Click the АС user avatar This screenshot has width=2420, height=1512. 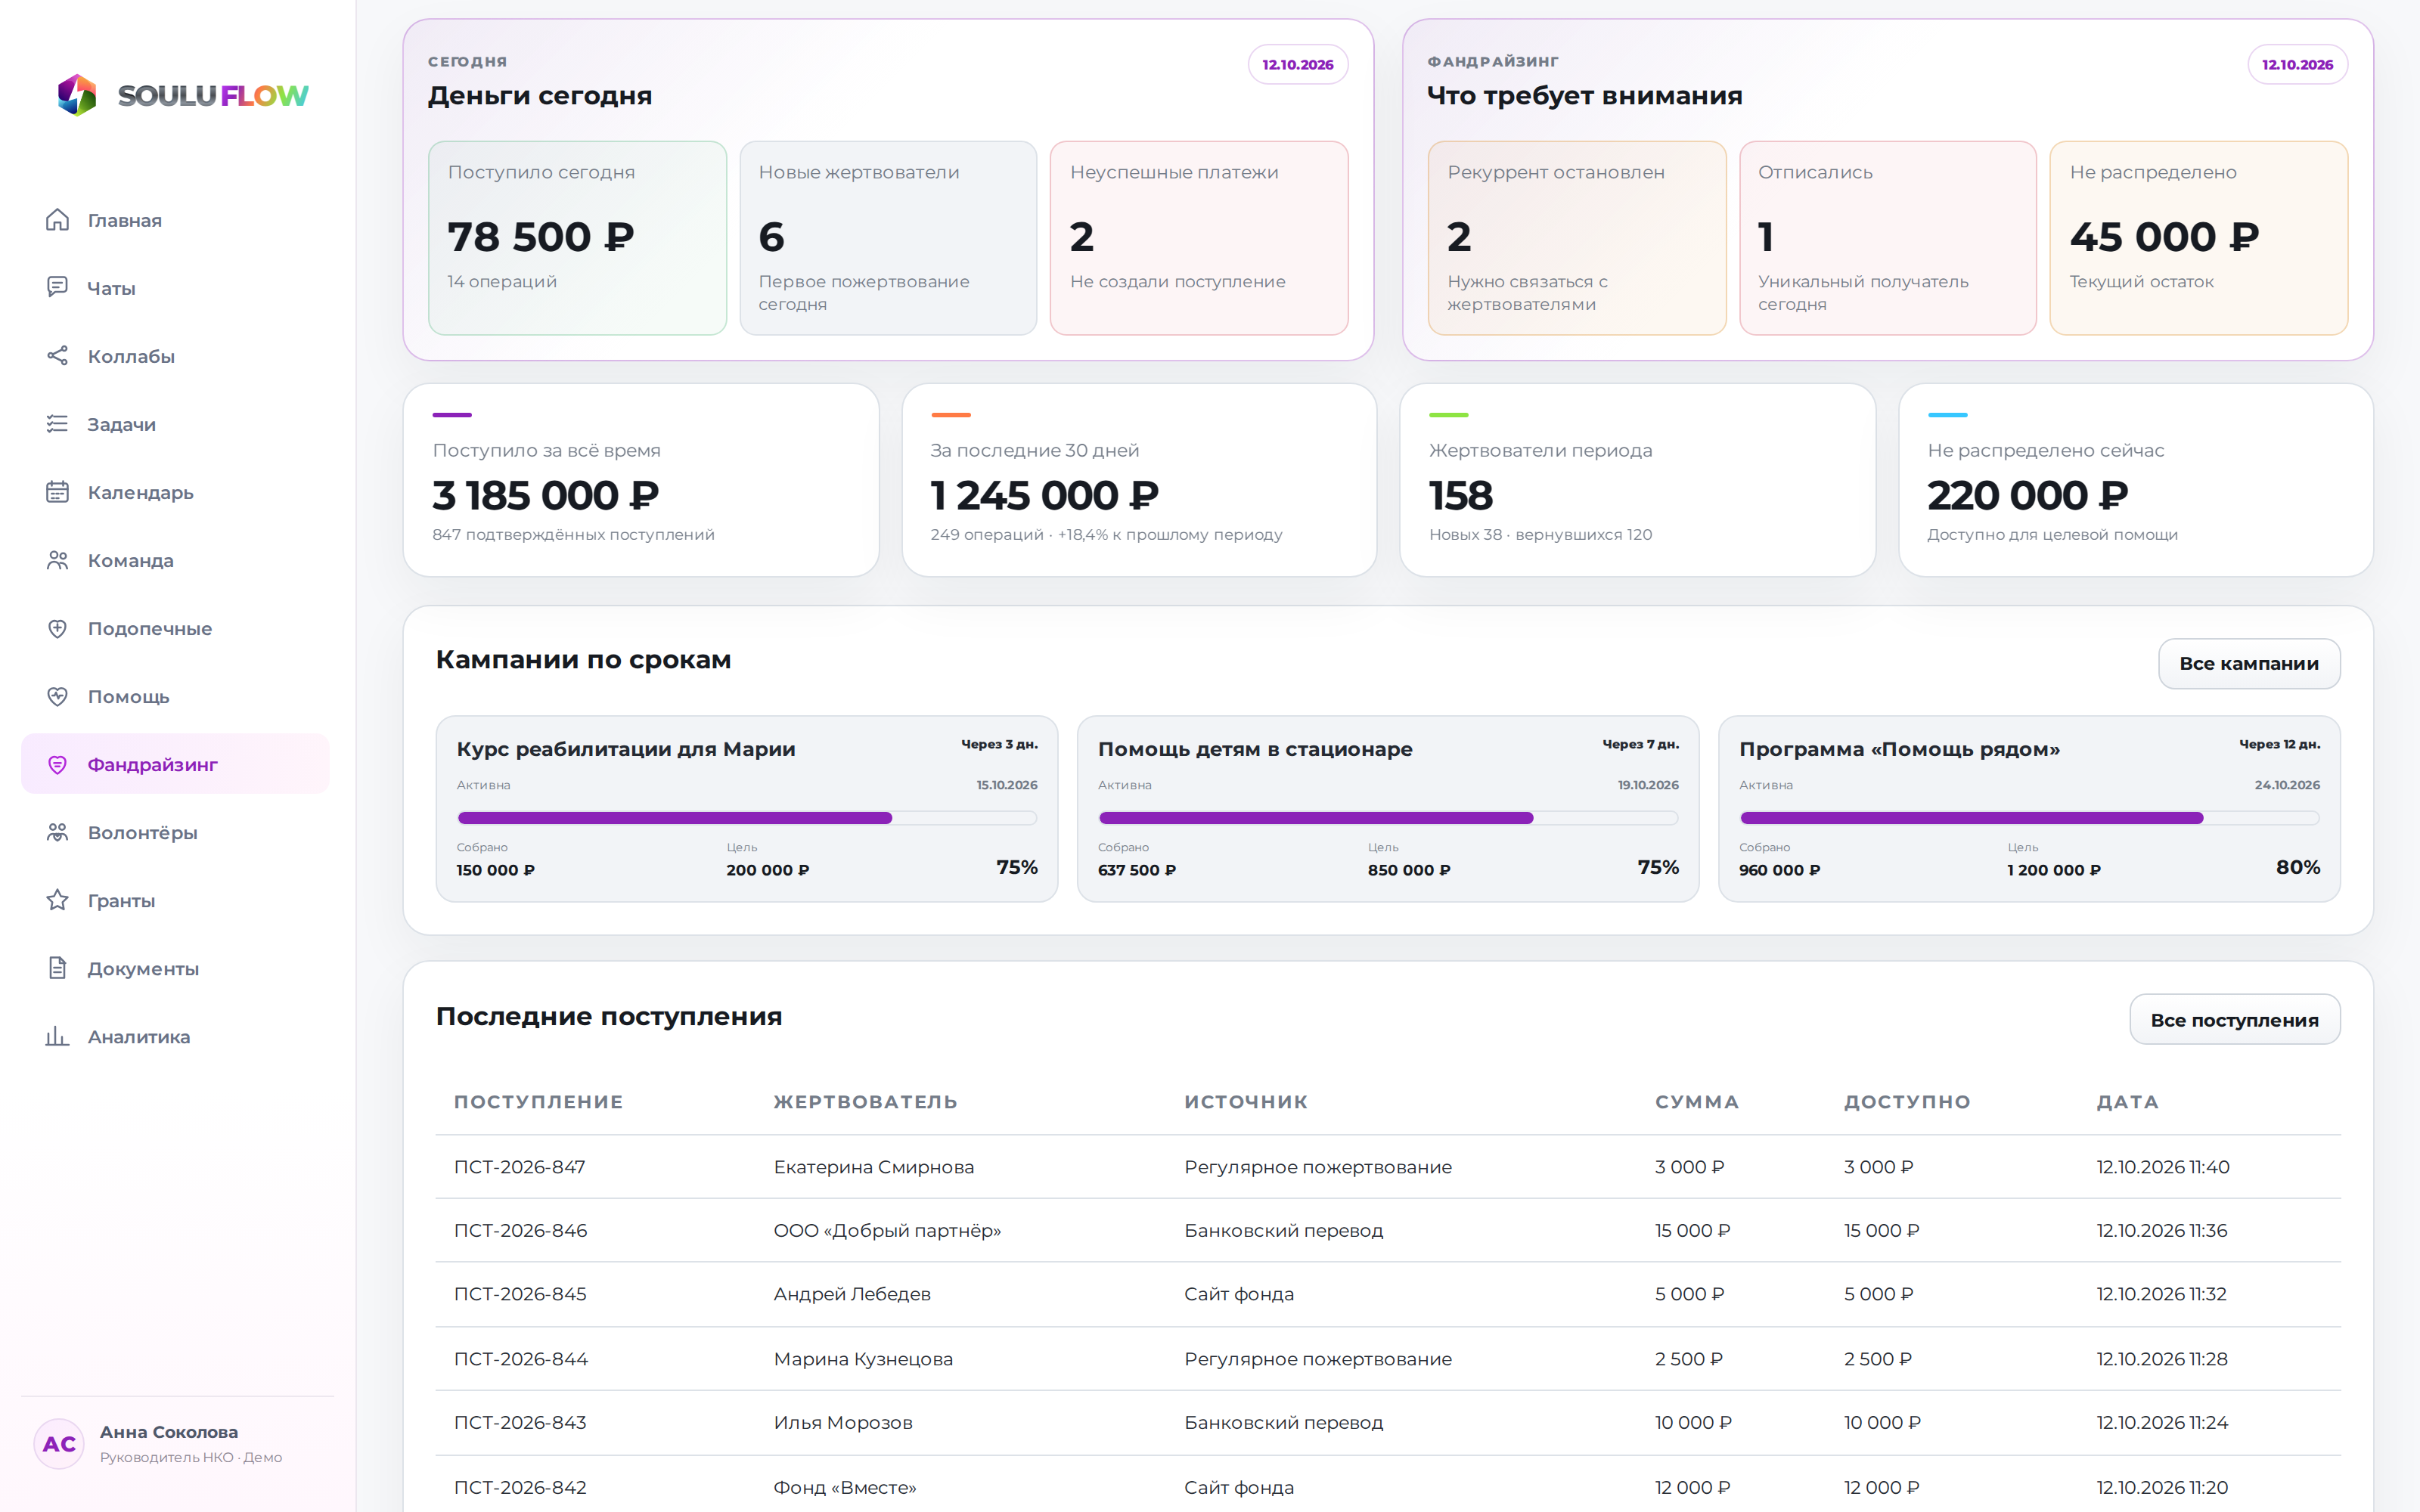point(59,1443)
